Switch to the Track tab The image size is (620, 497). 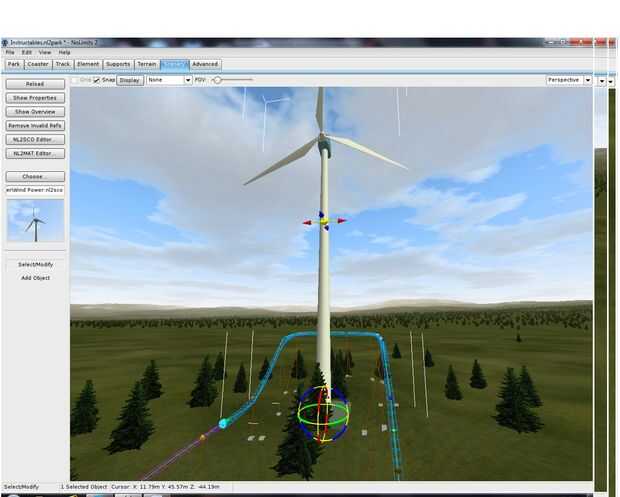click(x=63, y=64)
